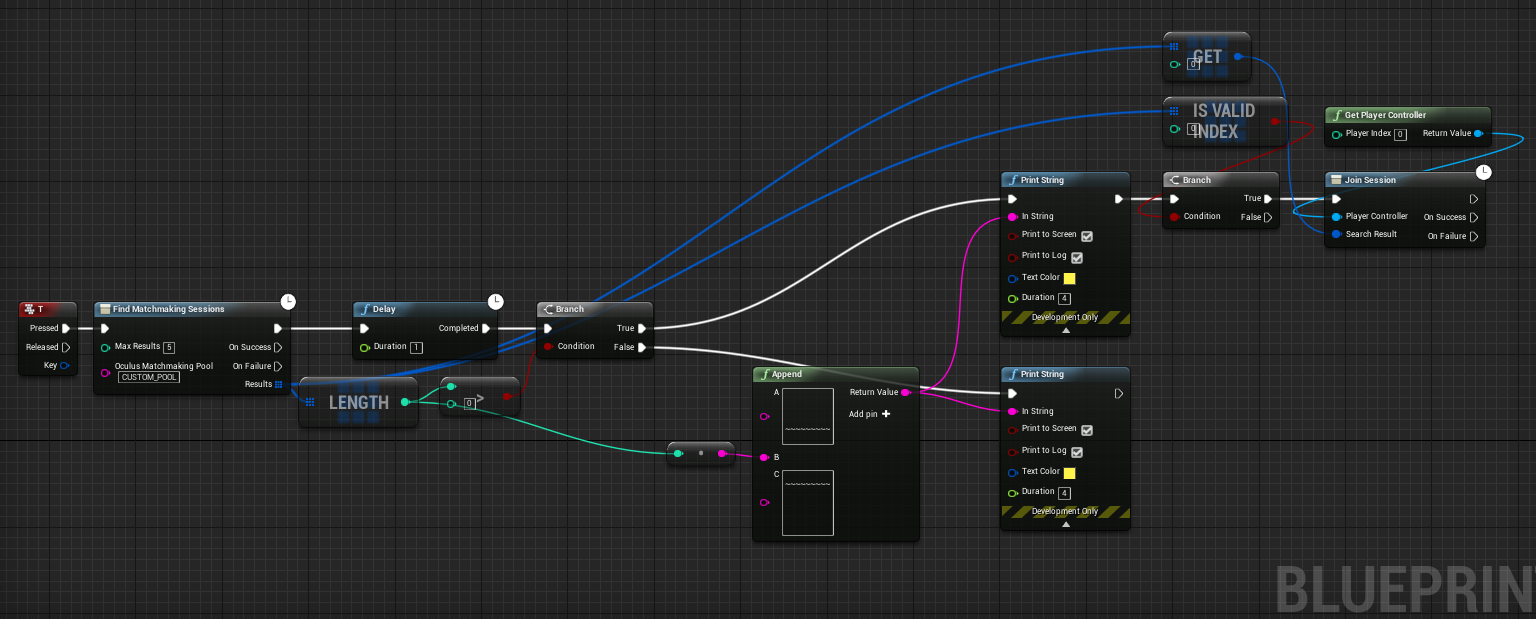Select the Find Matchmaking Sessions node title icon
This screenshot has width=1536, height=619.
(x=105, y=309)
